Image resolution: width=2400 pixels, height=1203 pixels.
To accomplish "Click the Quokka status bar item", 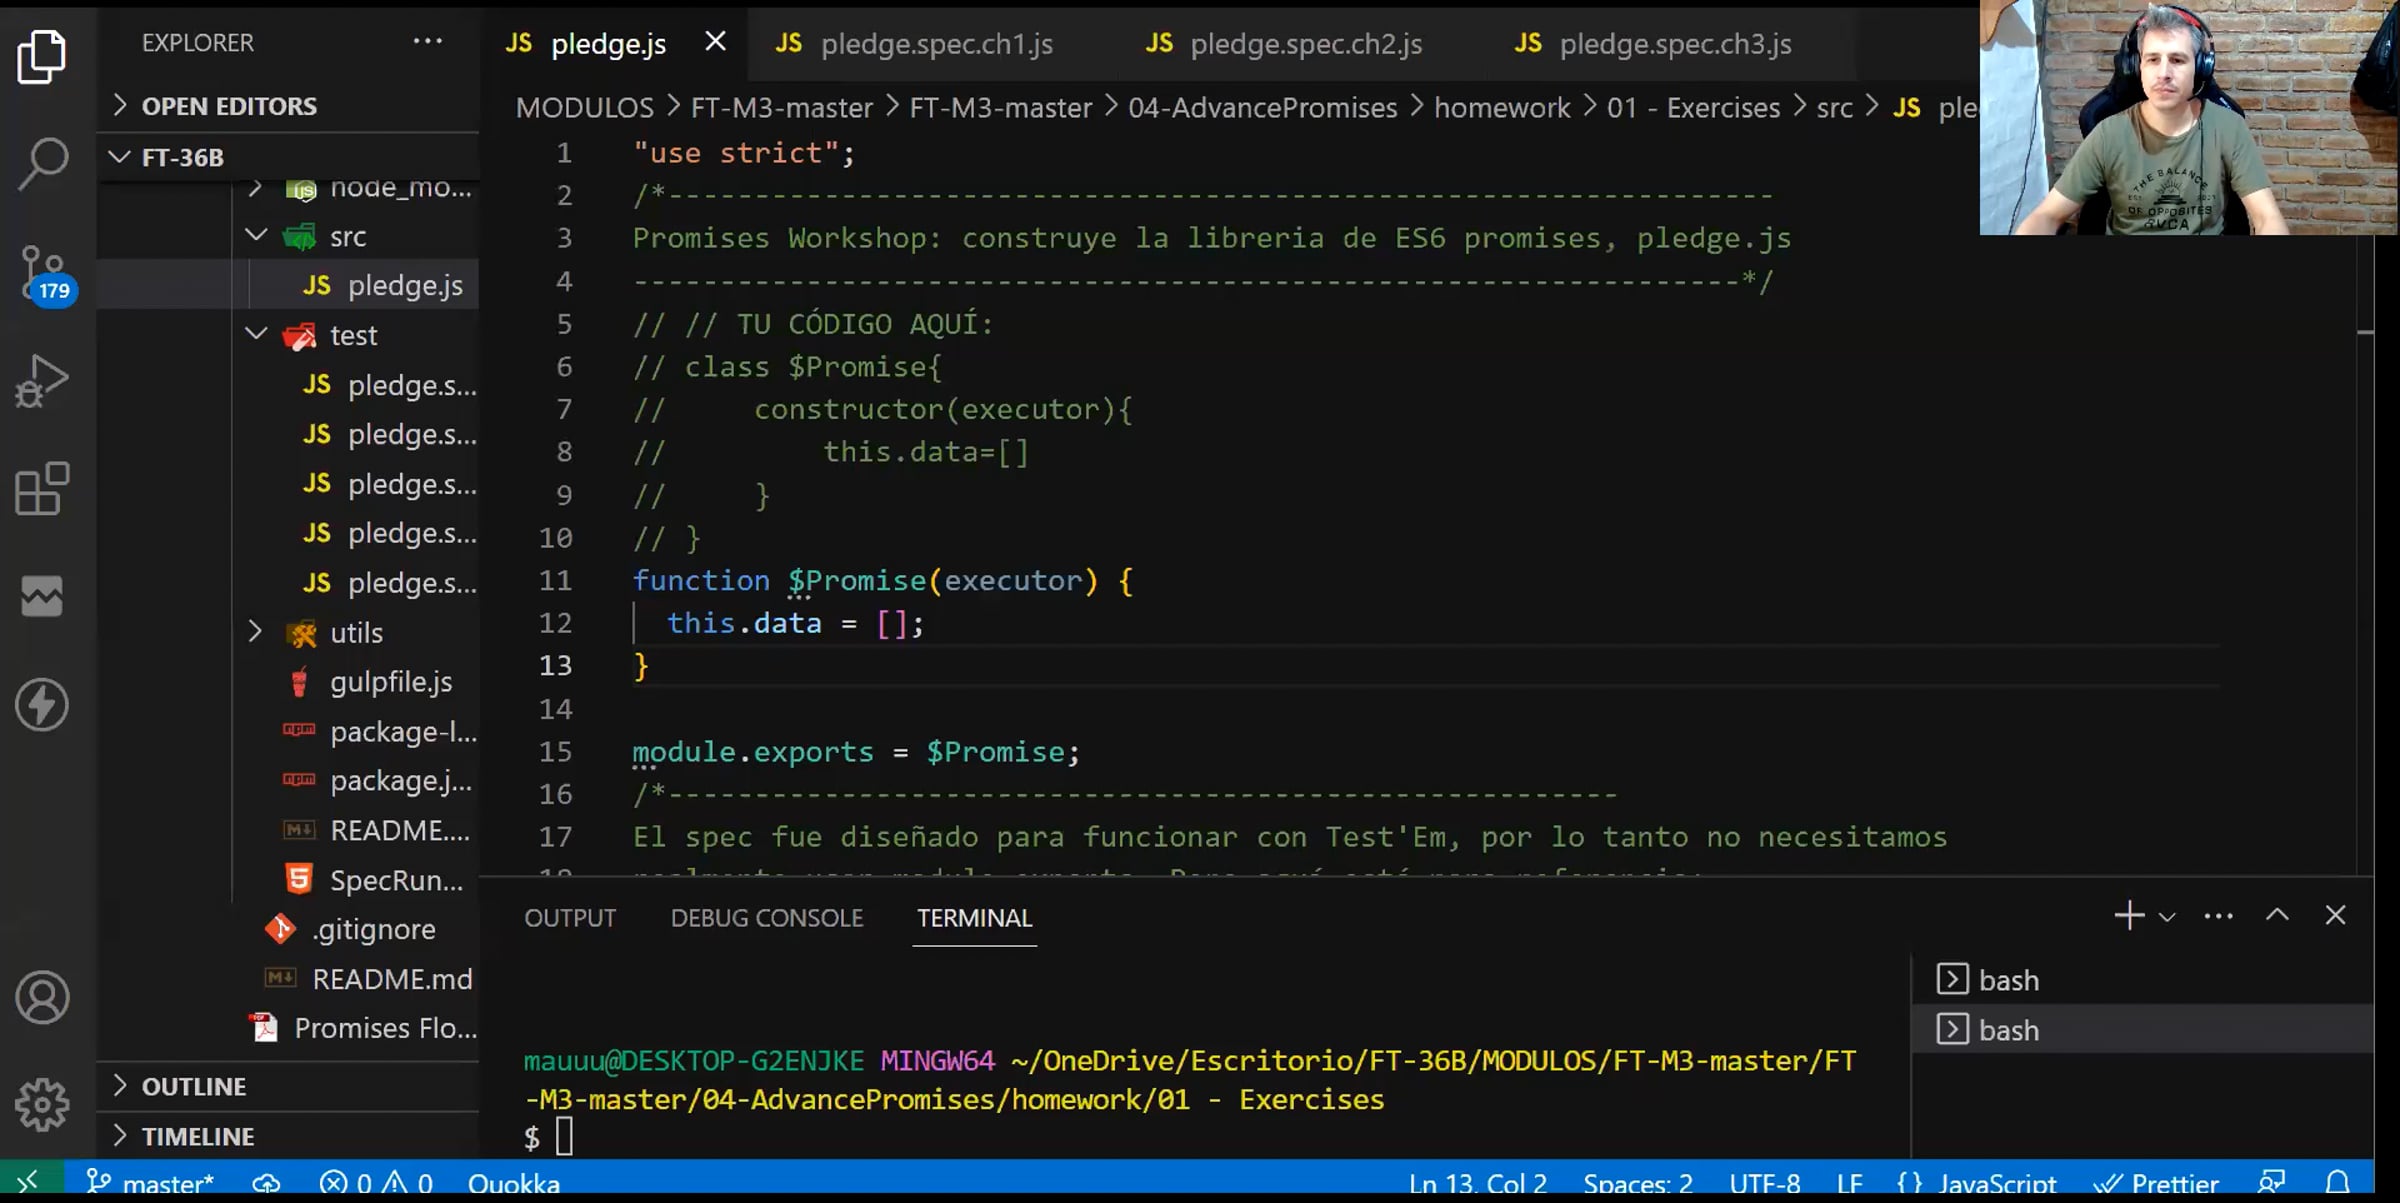I will (513, 1183).
